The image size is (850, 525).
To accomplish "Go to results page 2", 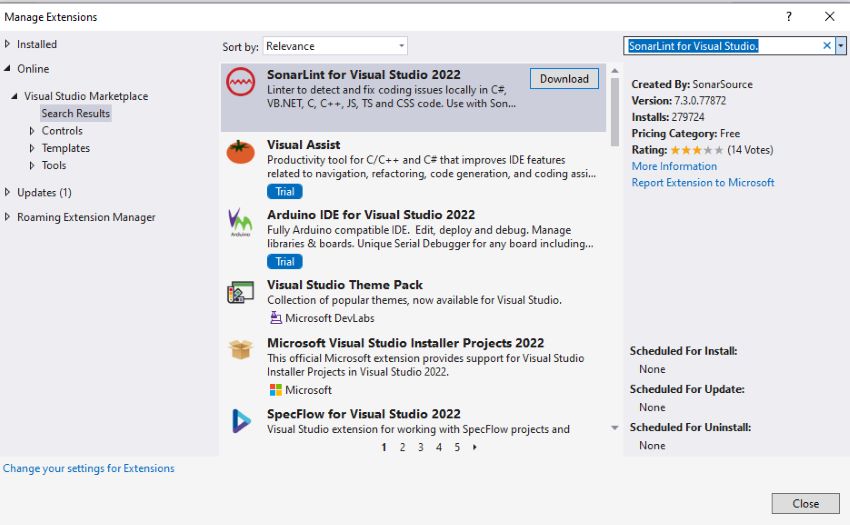I will [402, 447].
